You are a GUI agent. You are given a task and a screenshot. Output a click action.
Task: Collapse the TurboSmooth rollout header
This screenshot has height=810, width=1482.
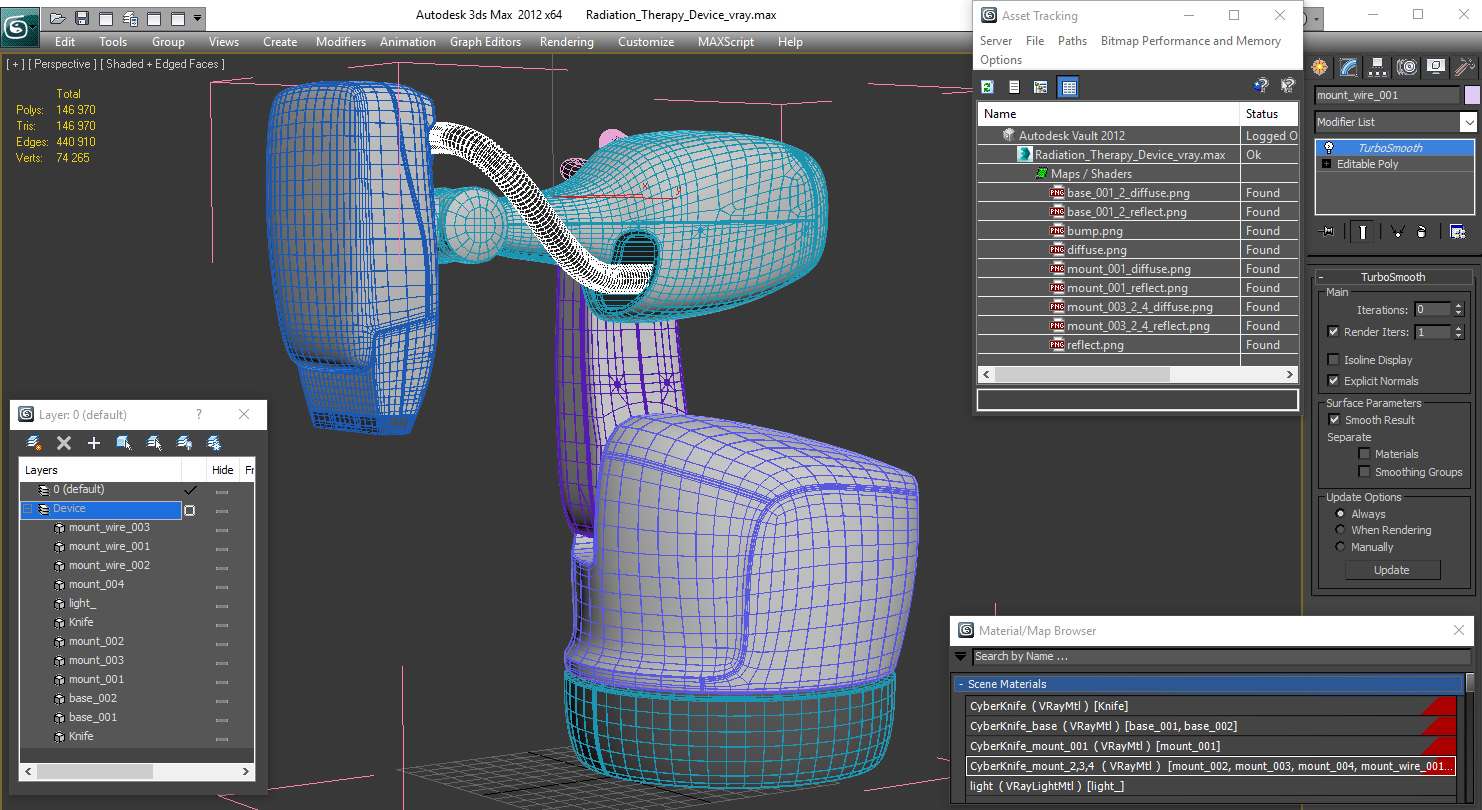[x=1393, y=277]
